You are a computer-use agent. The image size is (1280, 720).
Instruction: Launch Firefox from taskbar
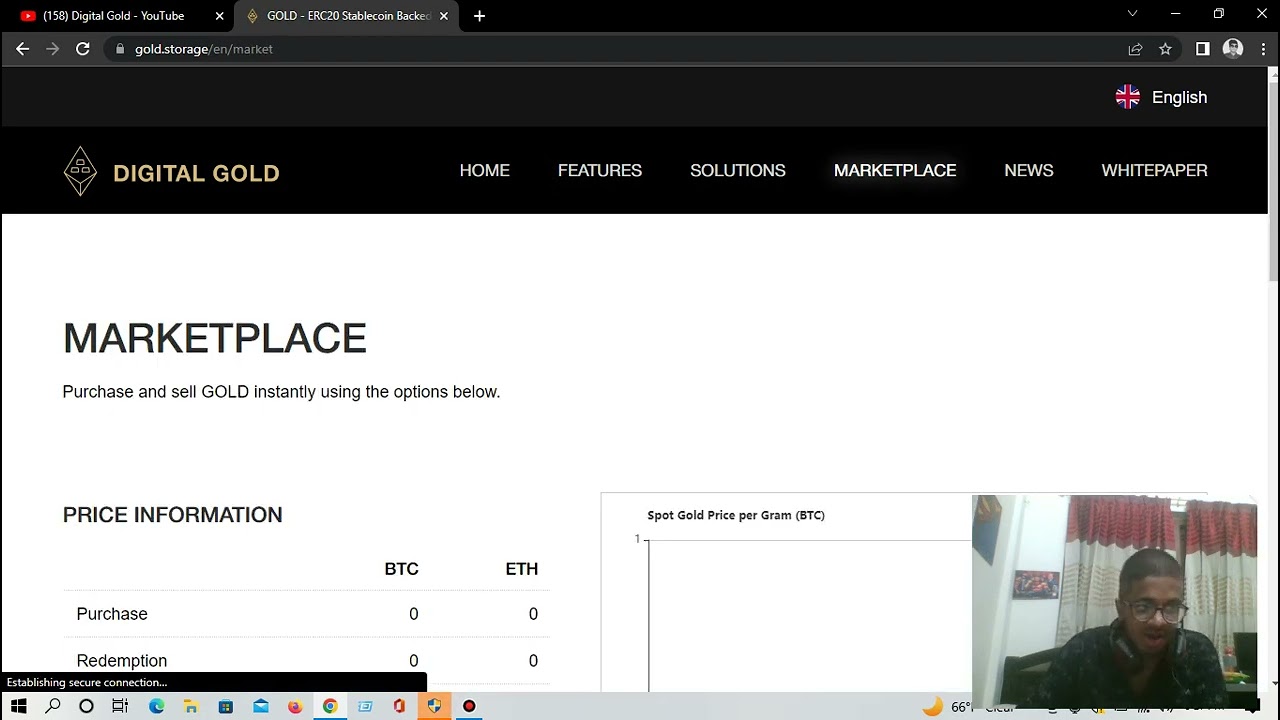click(x=295, y=706)
